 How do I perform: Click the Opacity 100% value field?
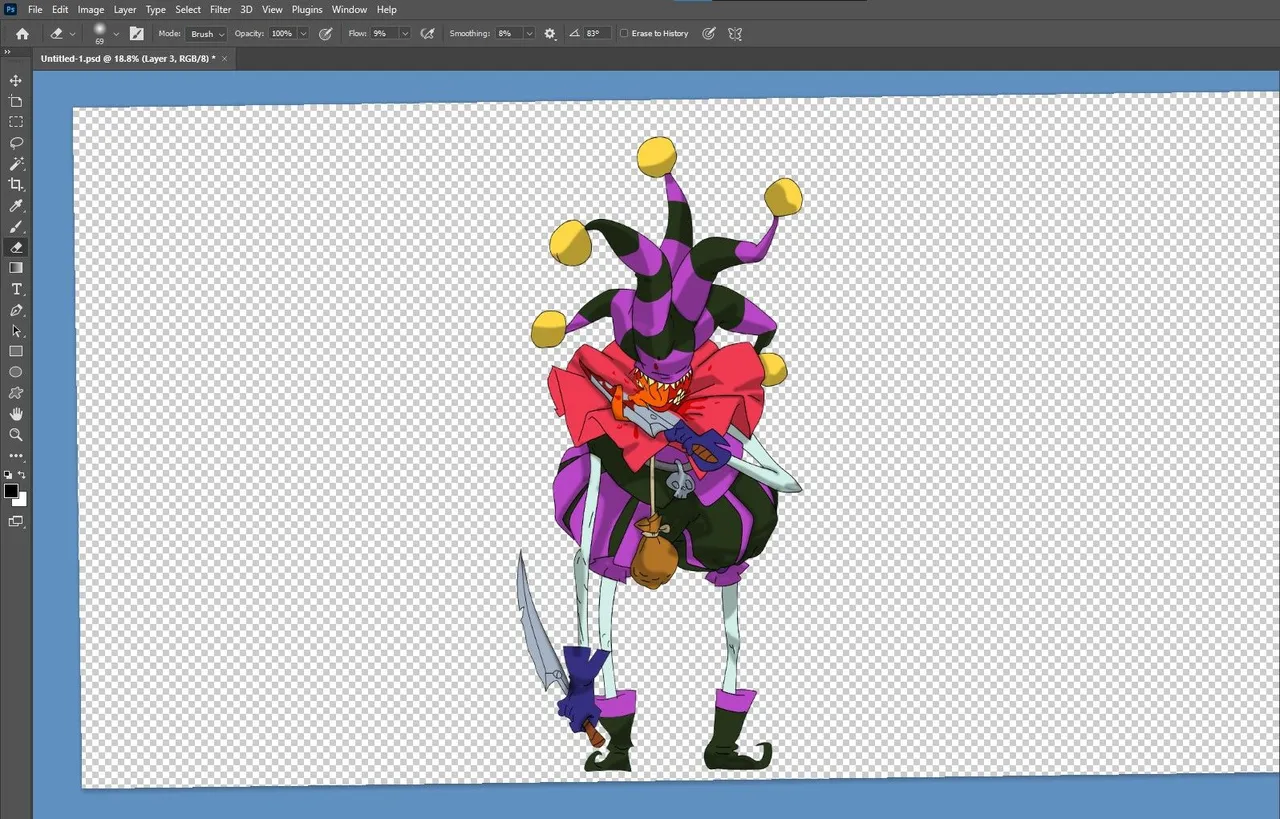(282, 33)
